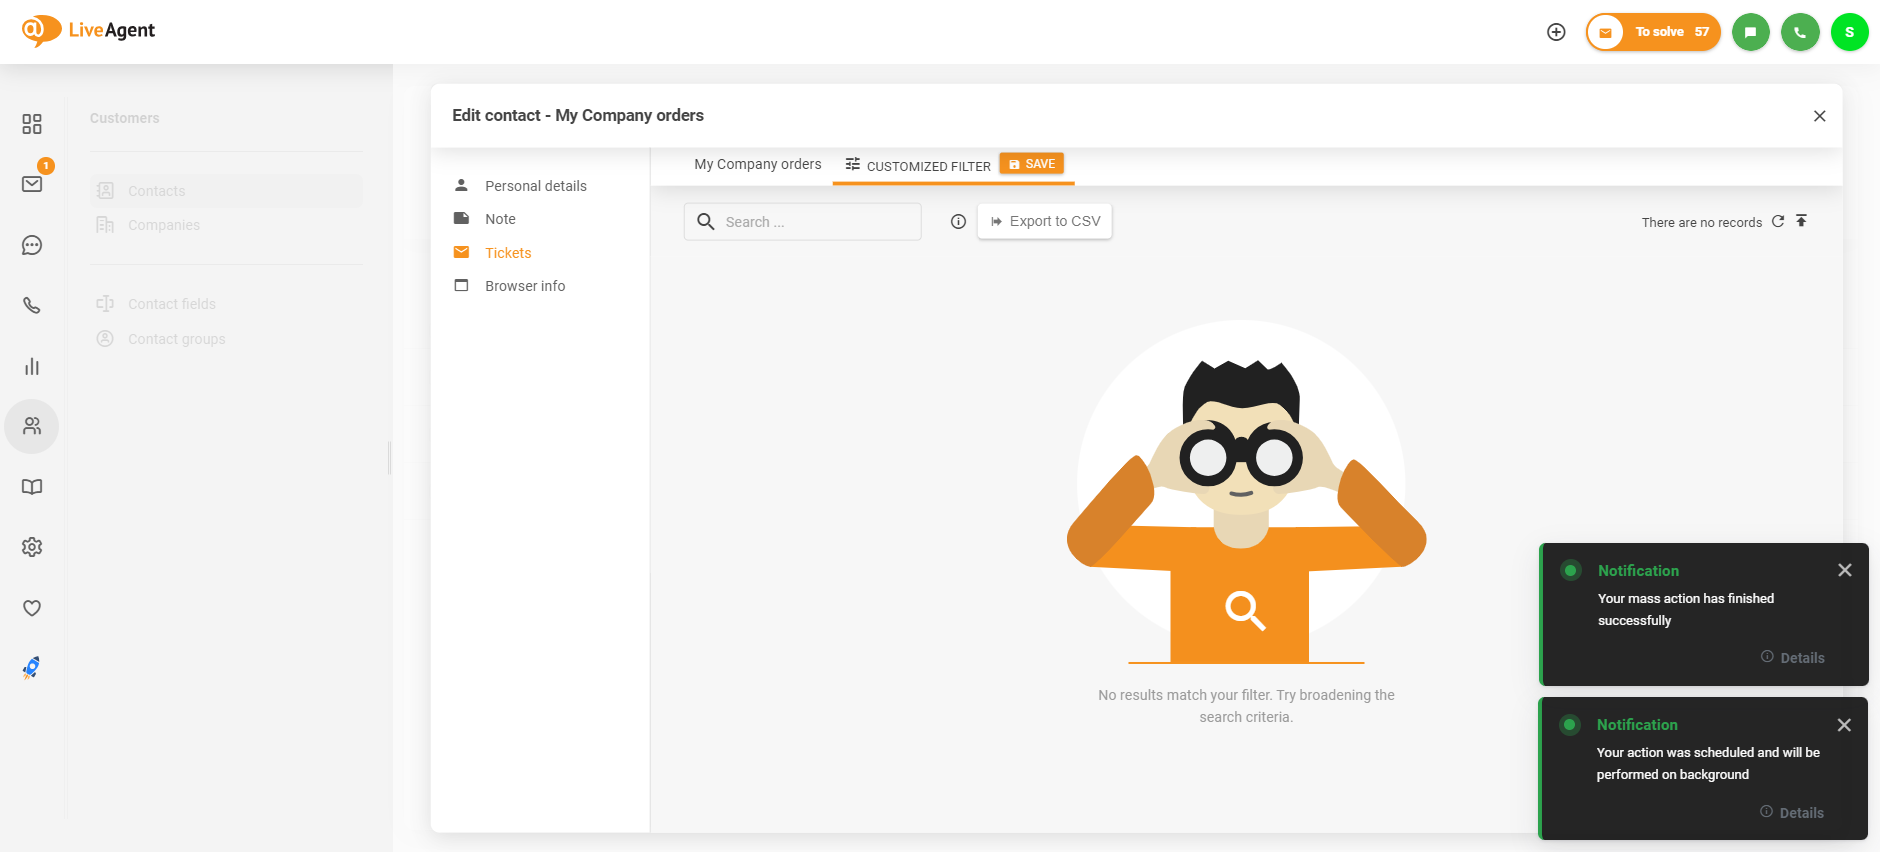
Task: Open the Tickets inbox icon in sidebar
Action: click(32, 184)
